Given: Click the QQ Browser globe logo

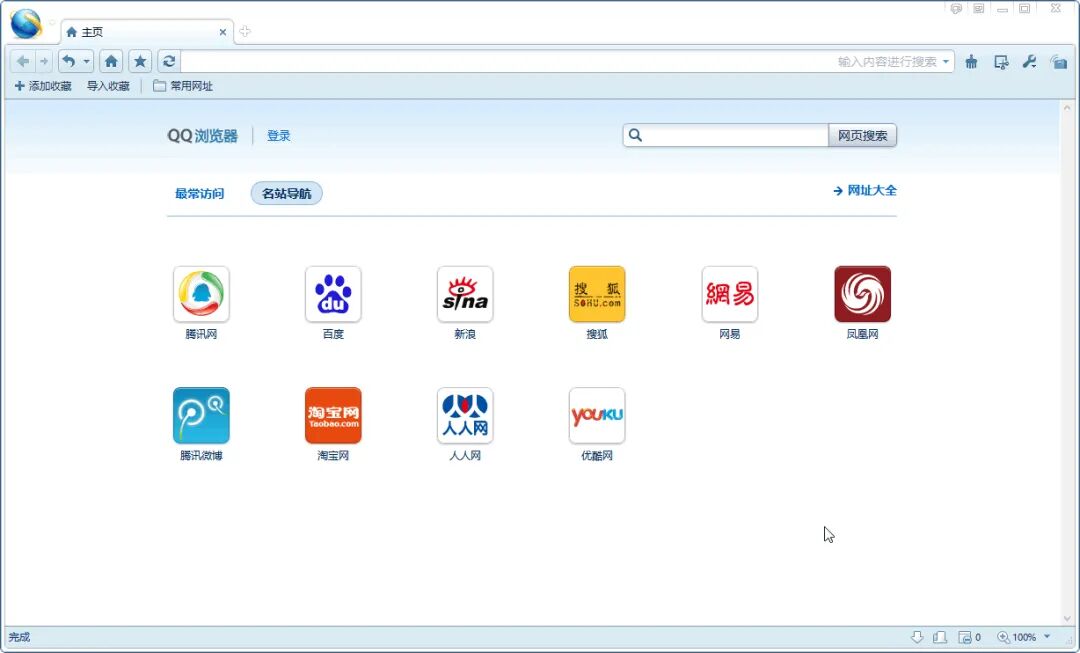Looking at the screenshot, I should click(x=25, y=23).
